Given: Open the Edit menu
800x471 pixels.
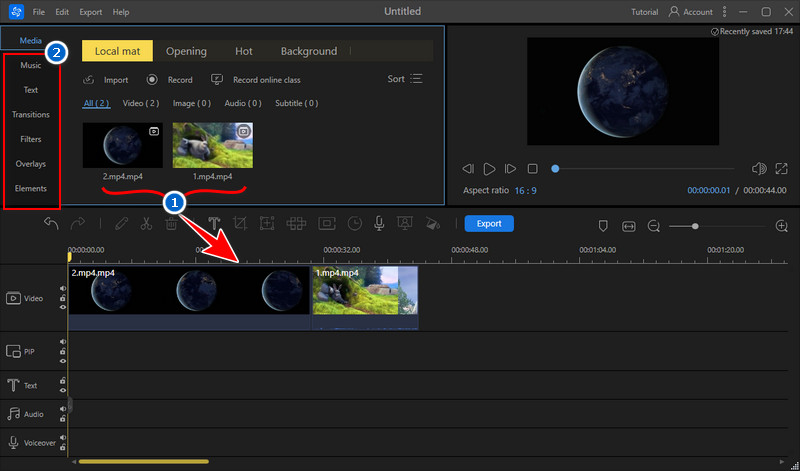Looking at the screenshot, I should click(62, 12).
